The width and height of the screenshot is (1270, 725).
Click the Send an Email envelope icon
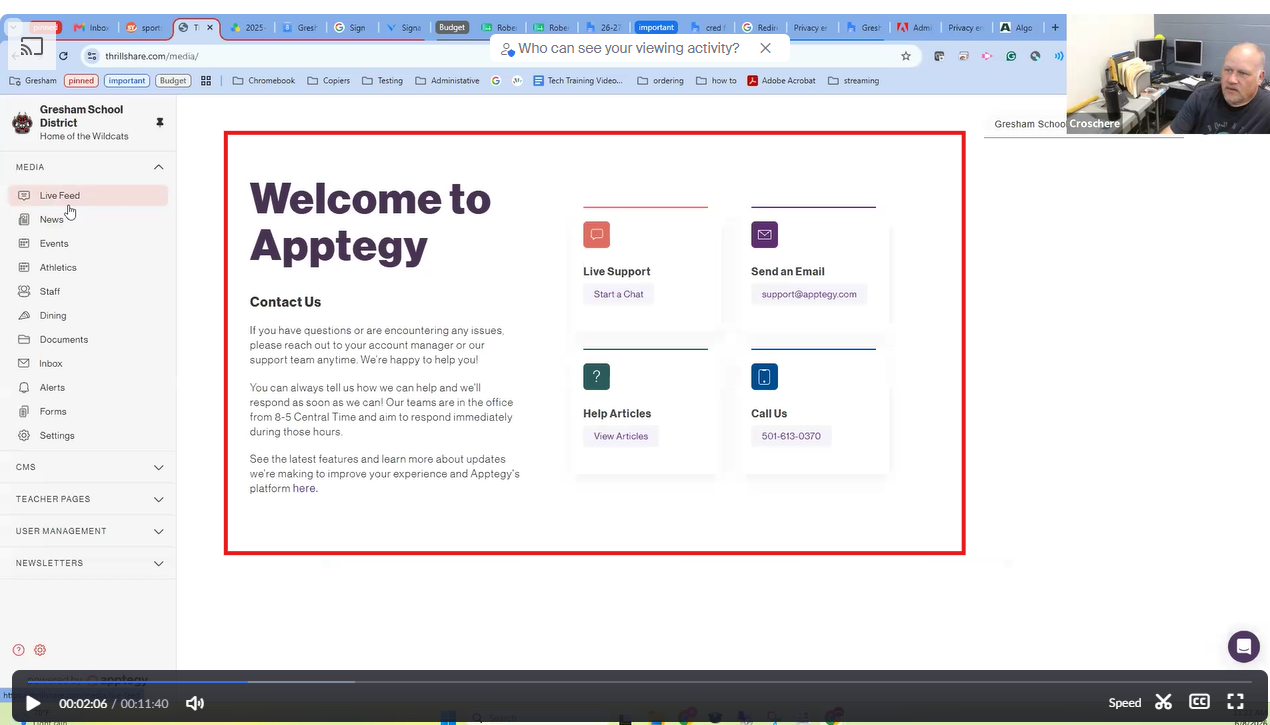coord(764,235)
